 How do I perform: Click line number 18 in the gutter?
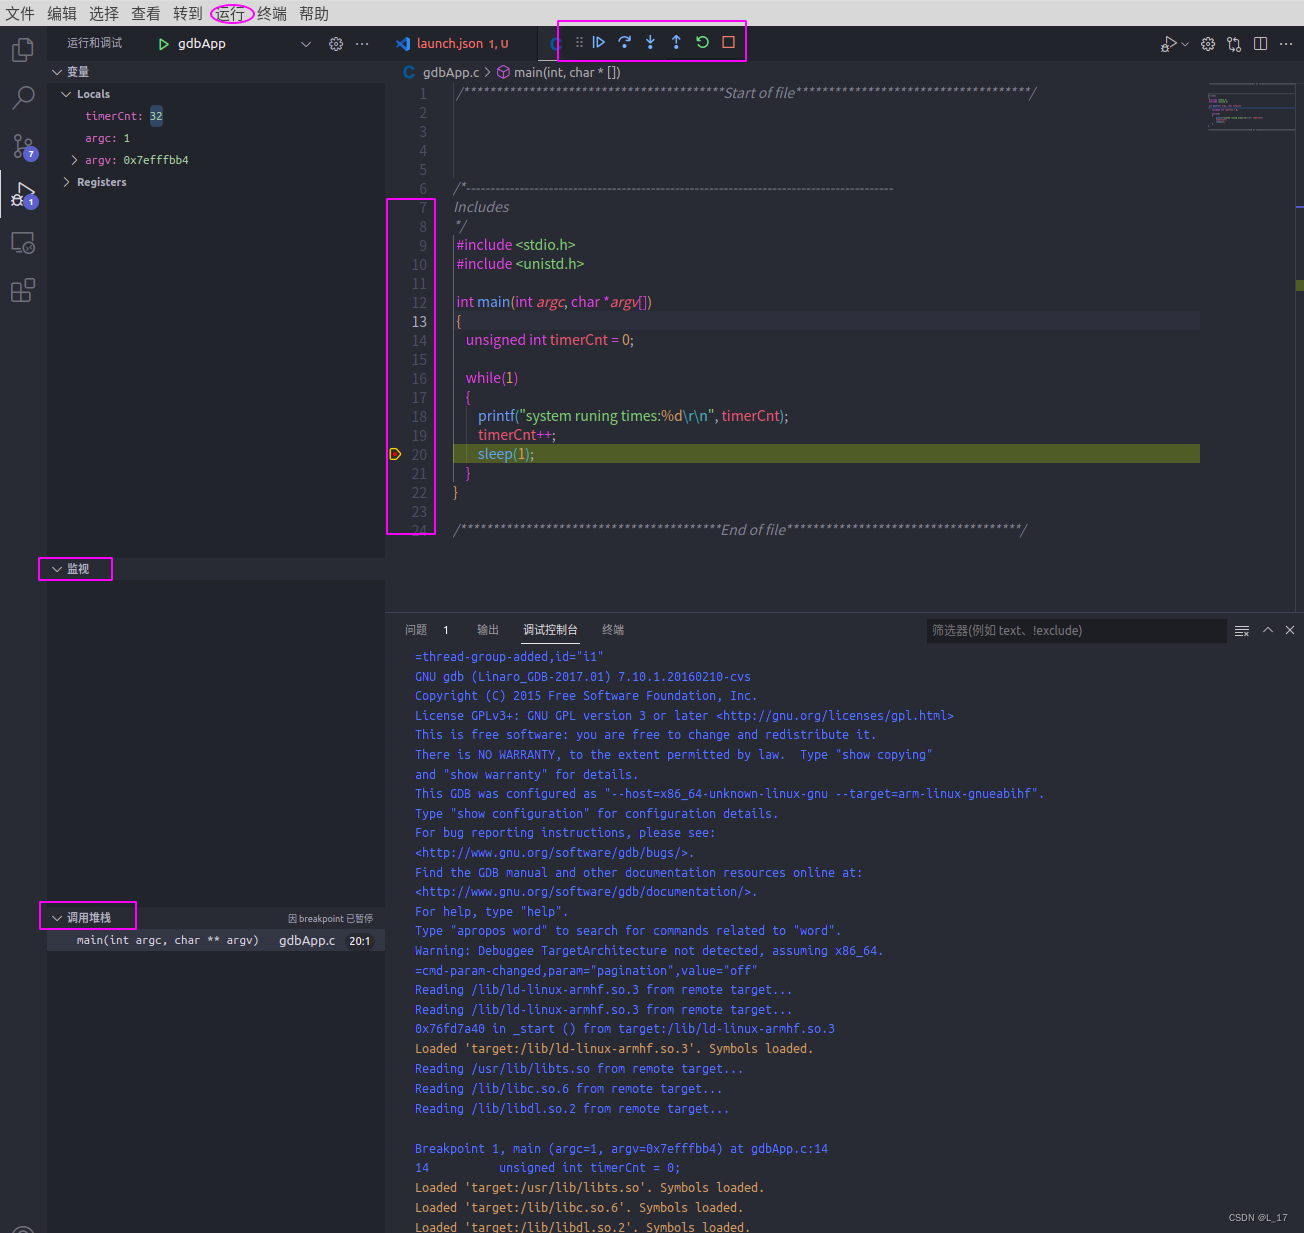pyautogui.click(x=419, y=417)
